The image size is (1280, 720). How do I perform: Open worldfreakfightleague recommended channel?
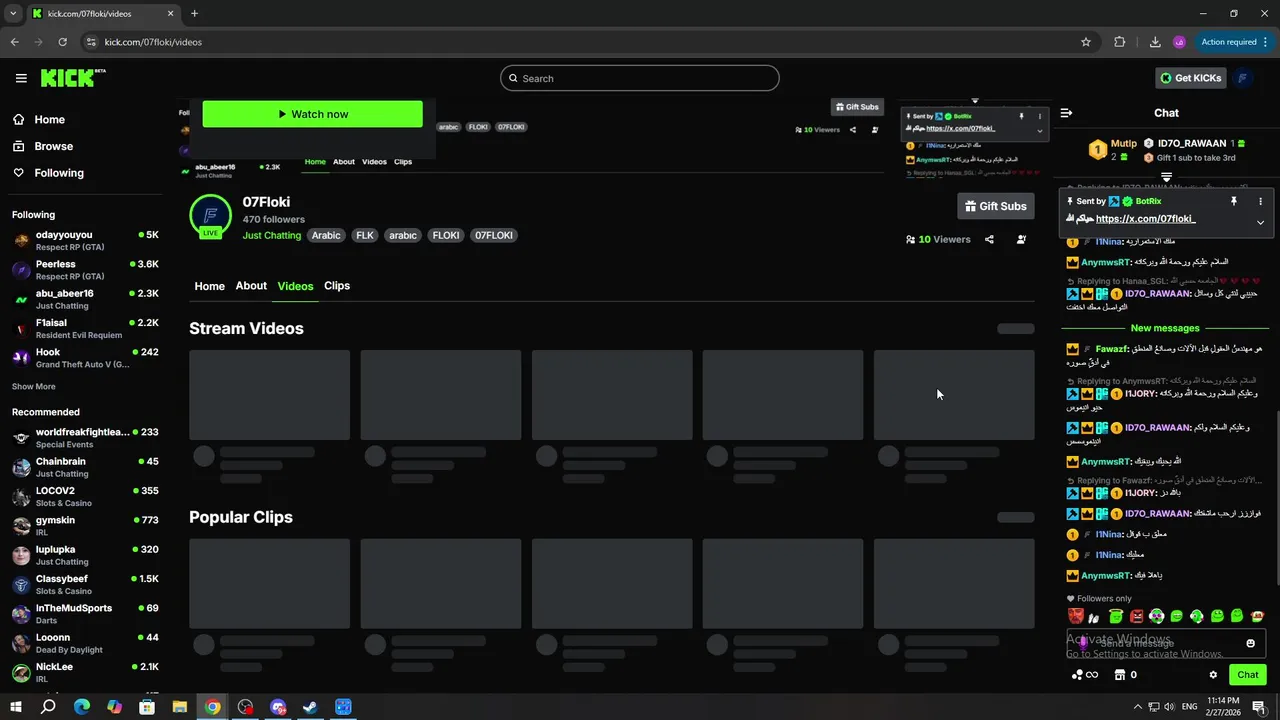(85, 438)
